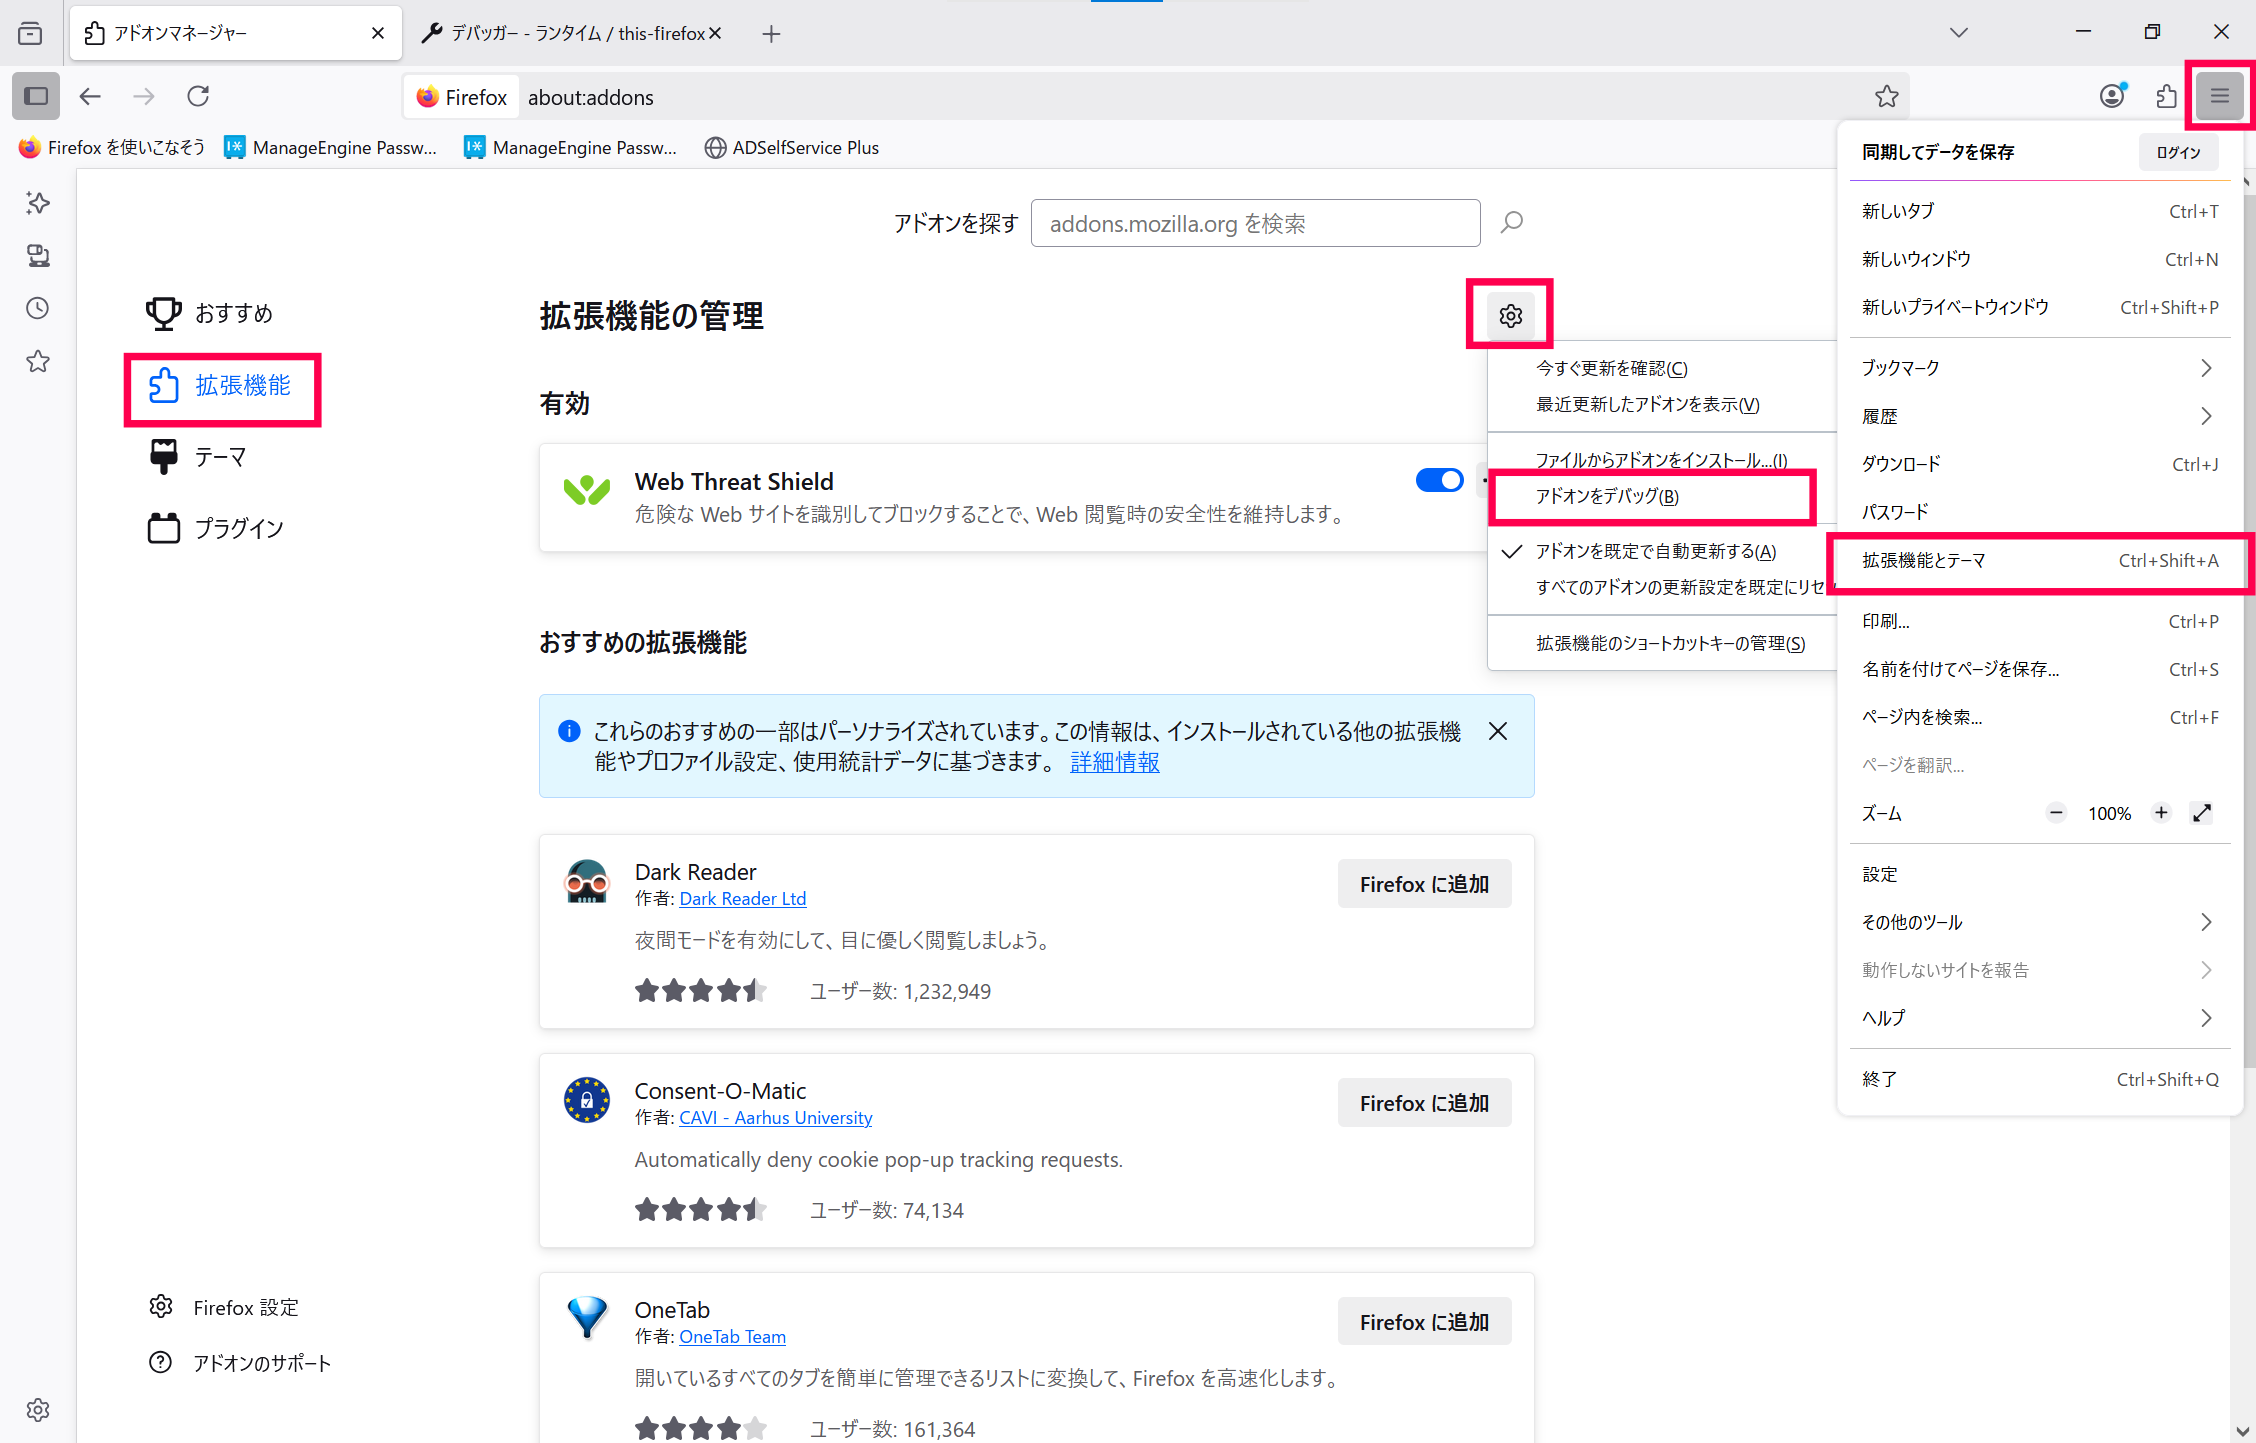Open the Firefox account profile icon
Viewport: 2256px width, 1443px height.
click(2111, 96)
